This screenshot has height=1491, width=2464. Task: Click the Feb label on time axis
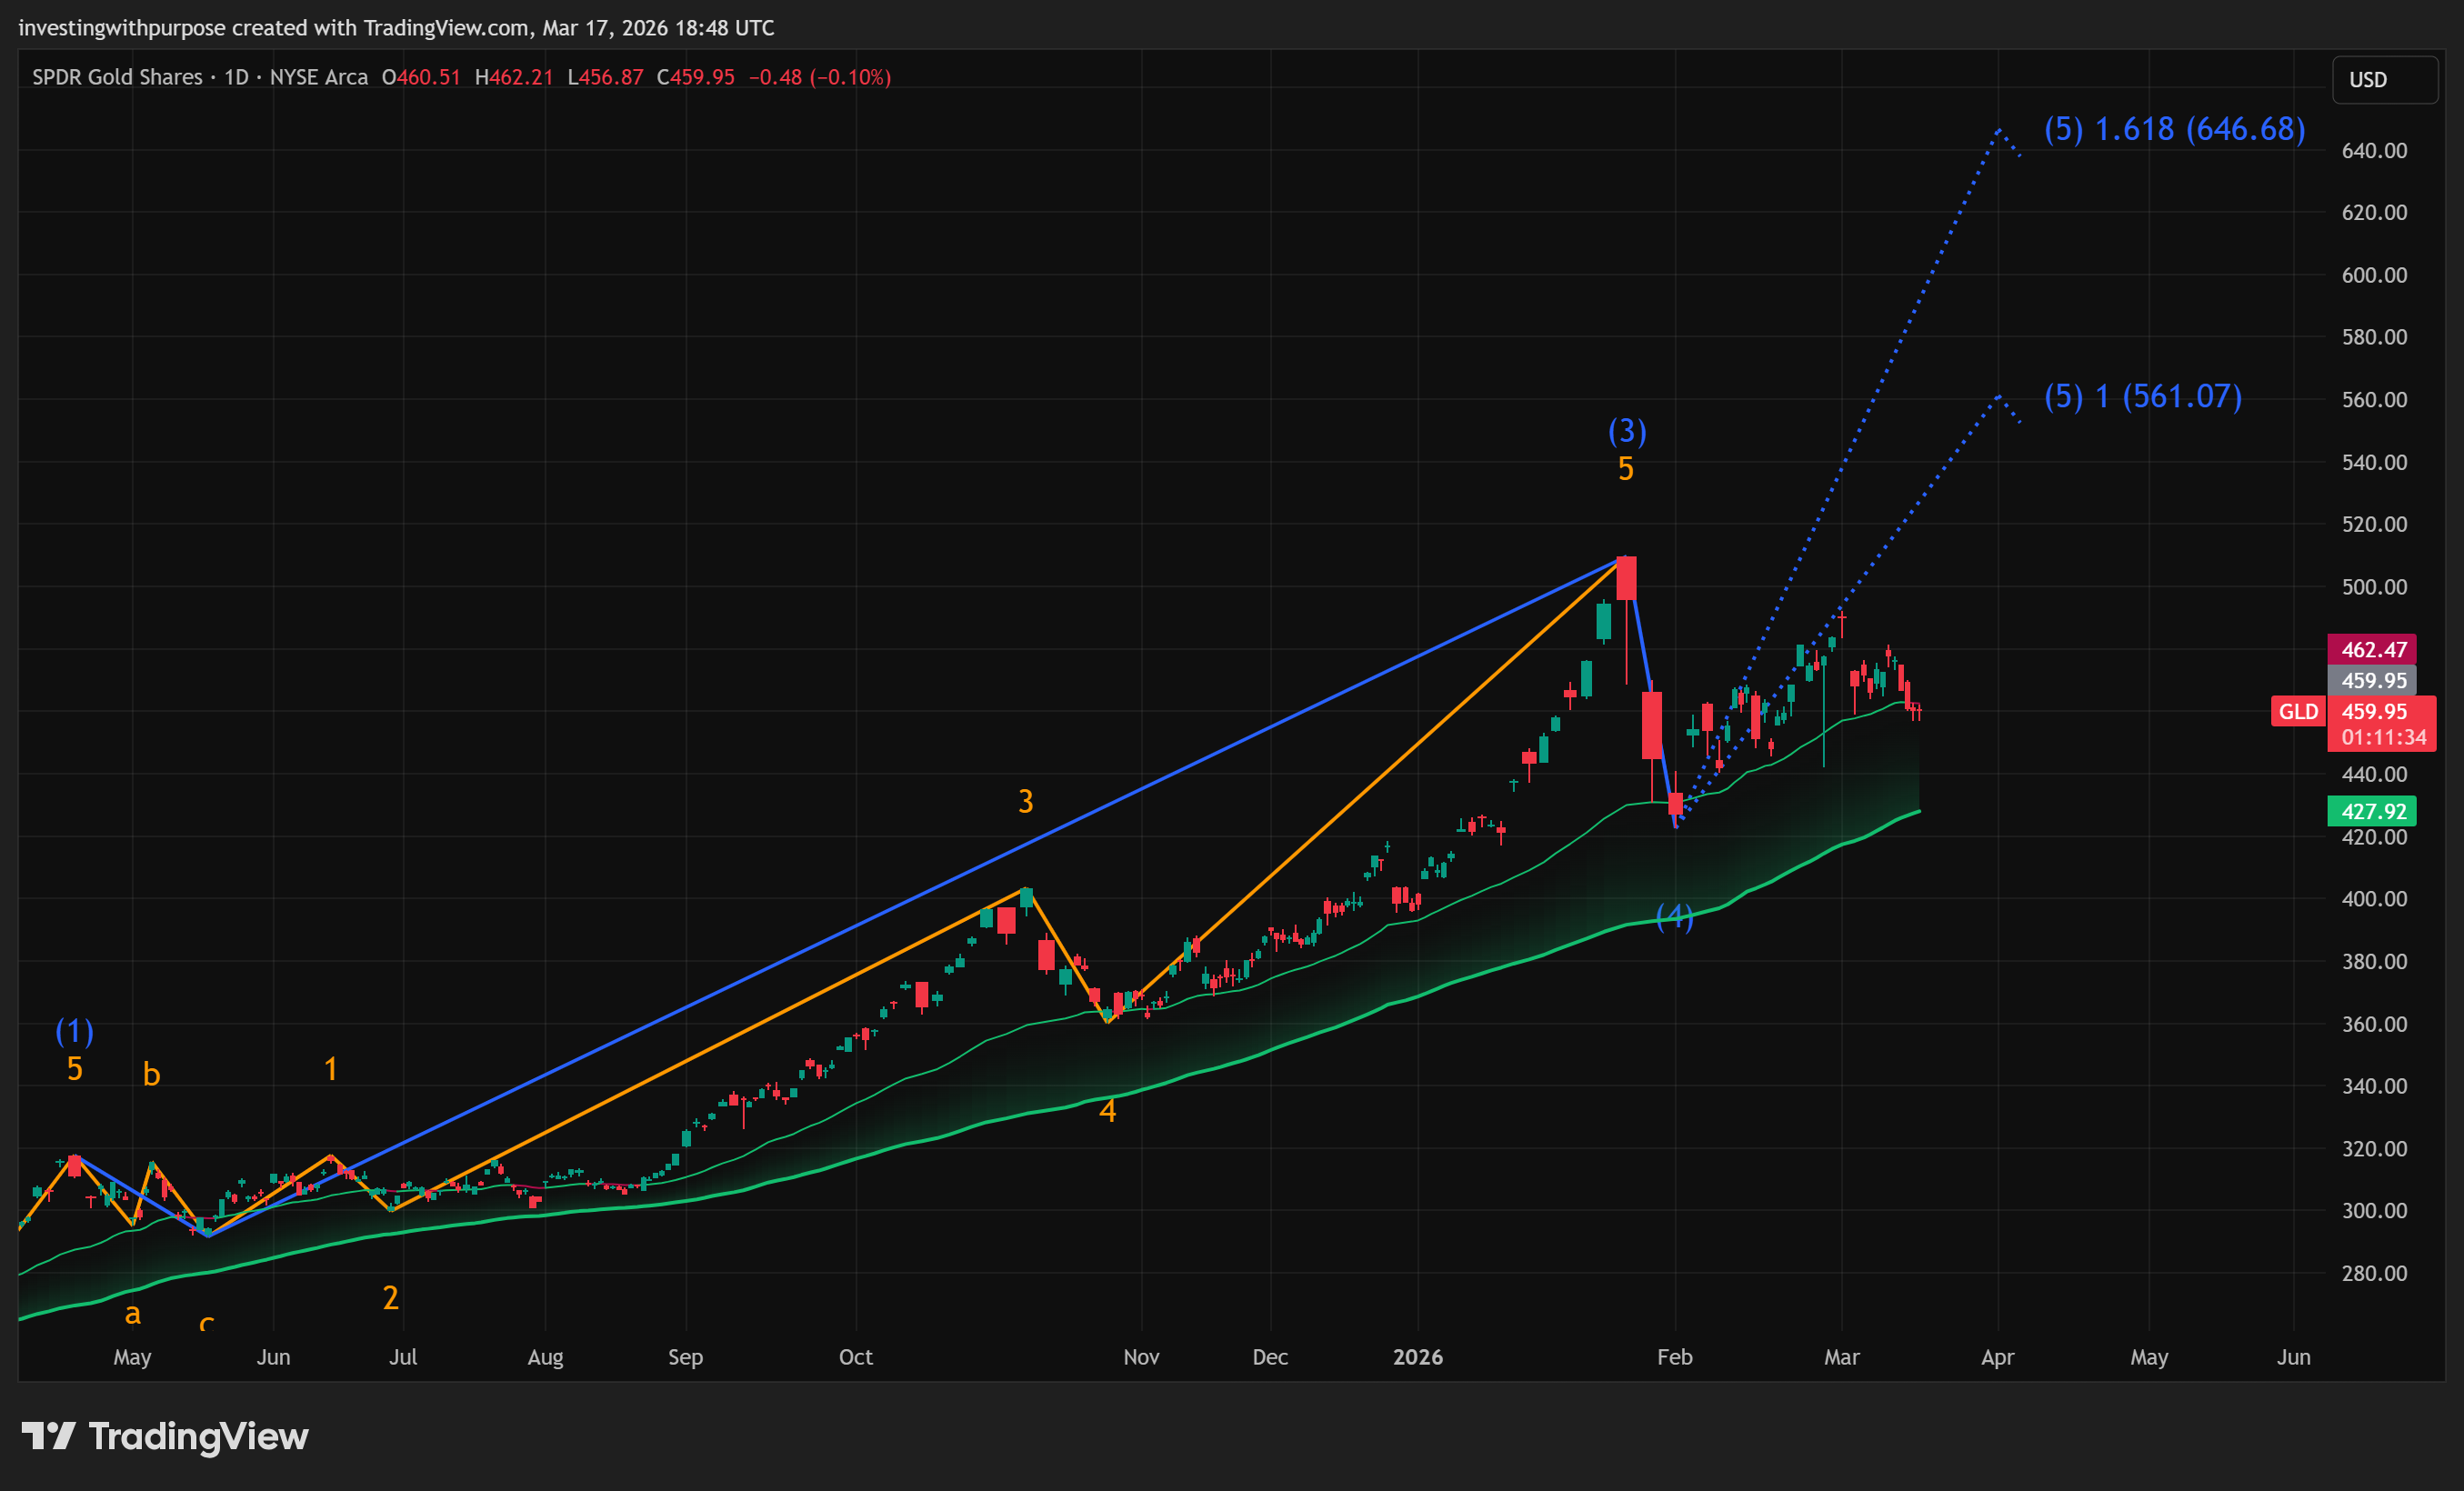[x=1674, y=1357]
